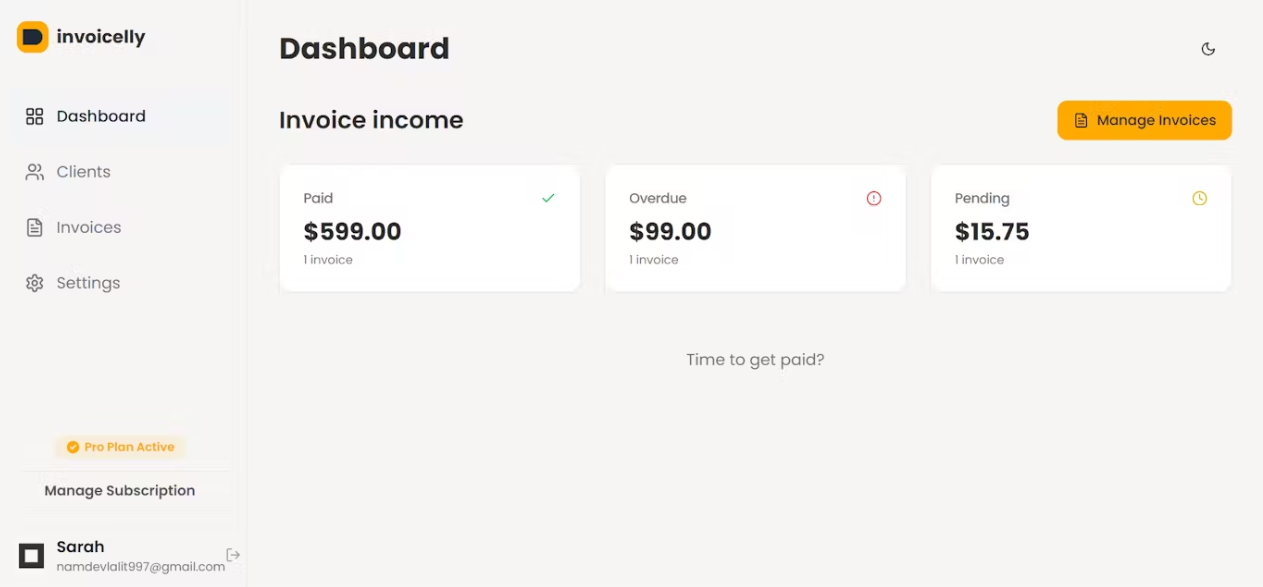Open the Paid $599.00 card
Screen dimensions: 1263x587
point(430,228)
